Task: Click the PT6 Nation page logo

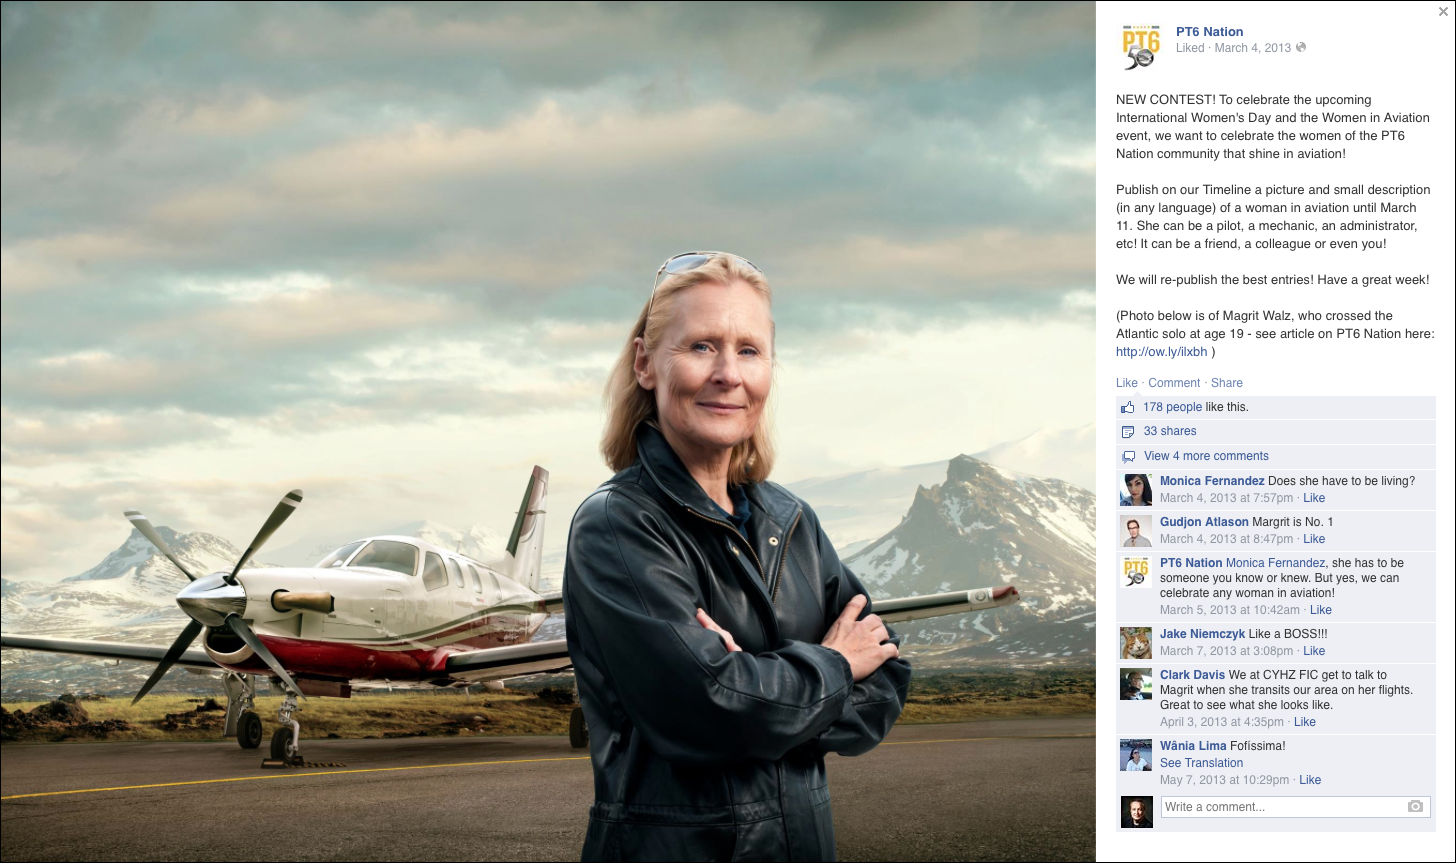Action: (1138, 47)
